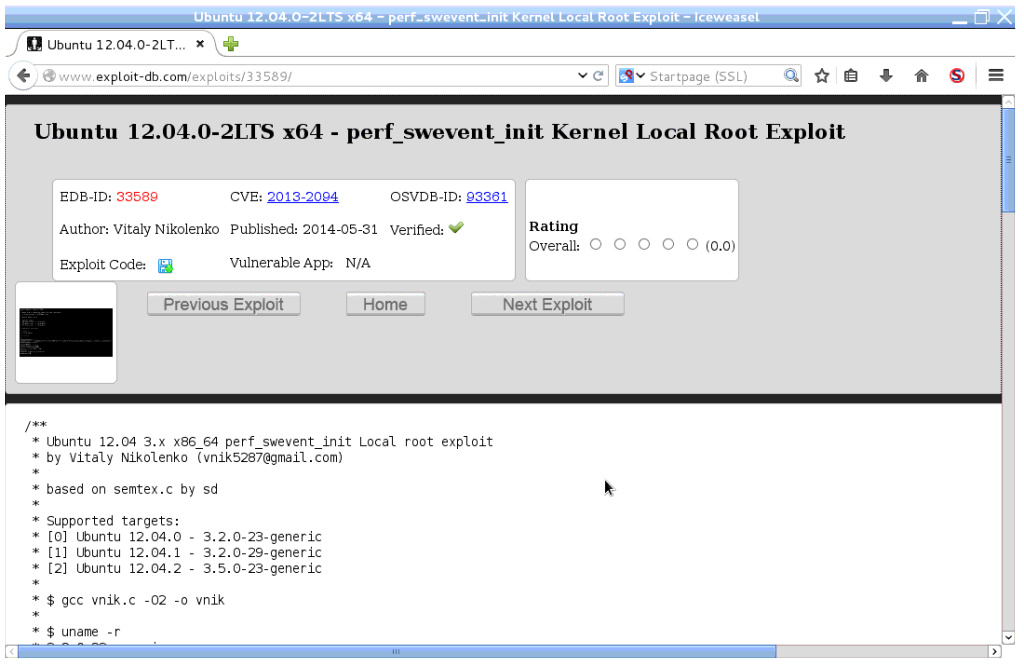The width and height of the screenshot is (1024, 667).
Task: Click the site identity globe icon
Action: point(49,76)
